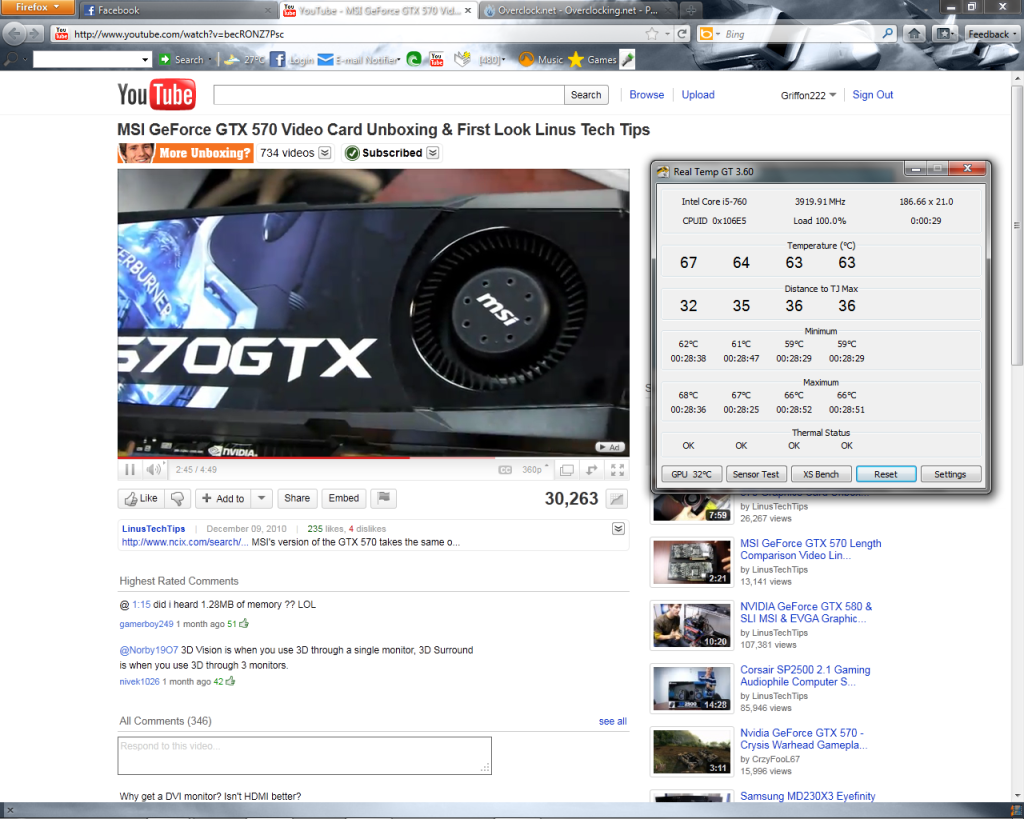Open the LinusTechTips uploader link
The width and height of the screenshot is (1024, 819).
[153, 528]
